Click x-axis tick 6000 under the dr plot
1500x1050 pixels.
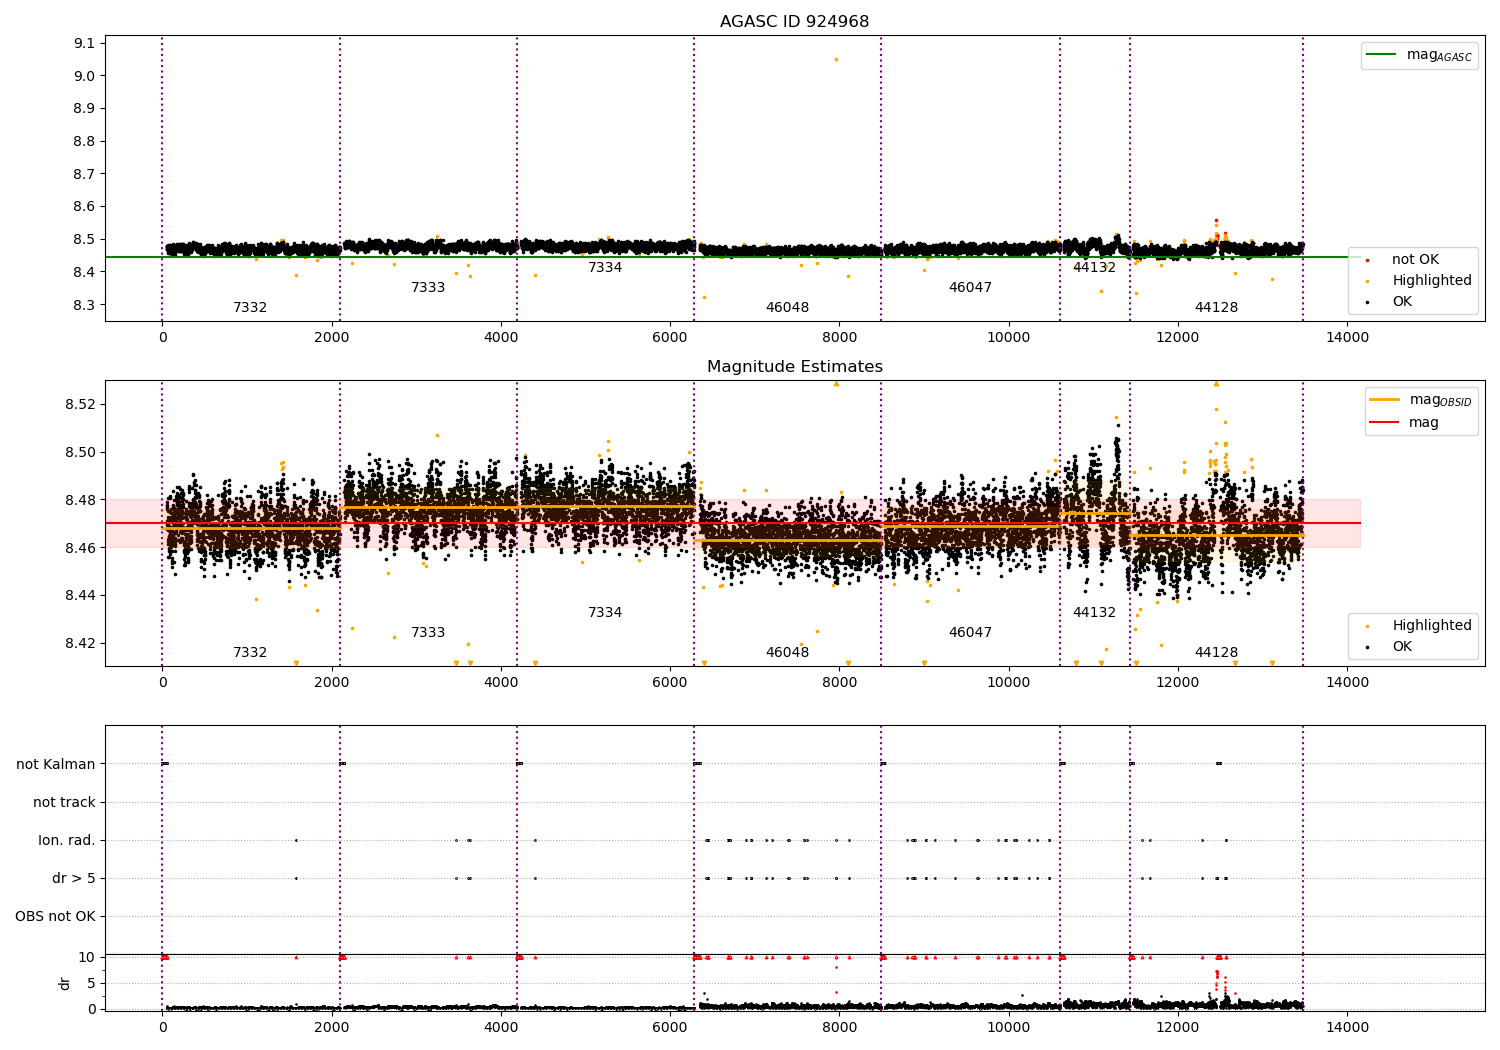click(670, 1027)
